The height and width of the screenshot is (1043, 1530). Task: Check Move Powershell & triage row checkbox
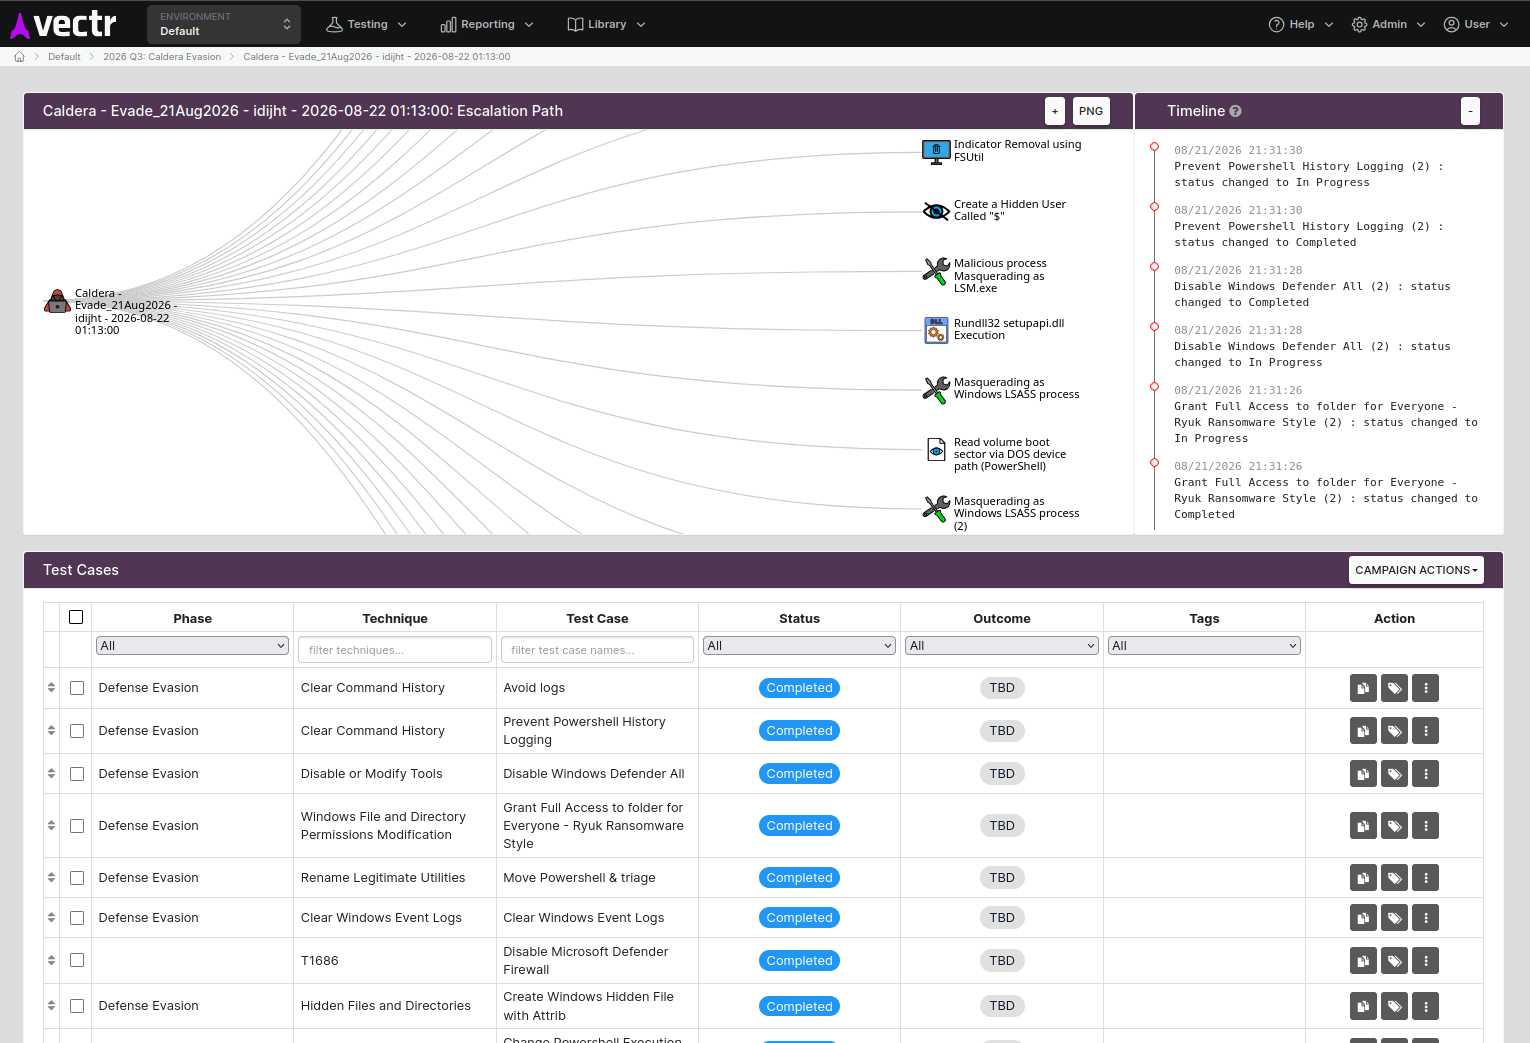point(77,878)
